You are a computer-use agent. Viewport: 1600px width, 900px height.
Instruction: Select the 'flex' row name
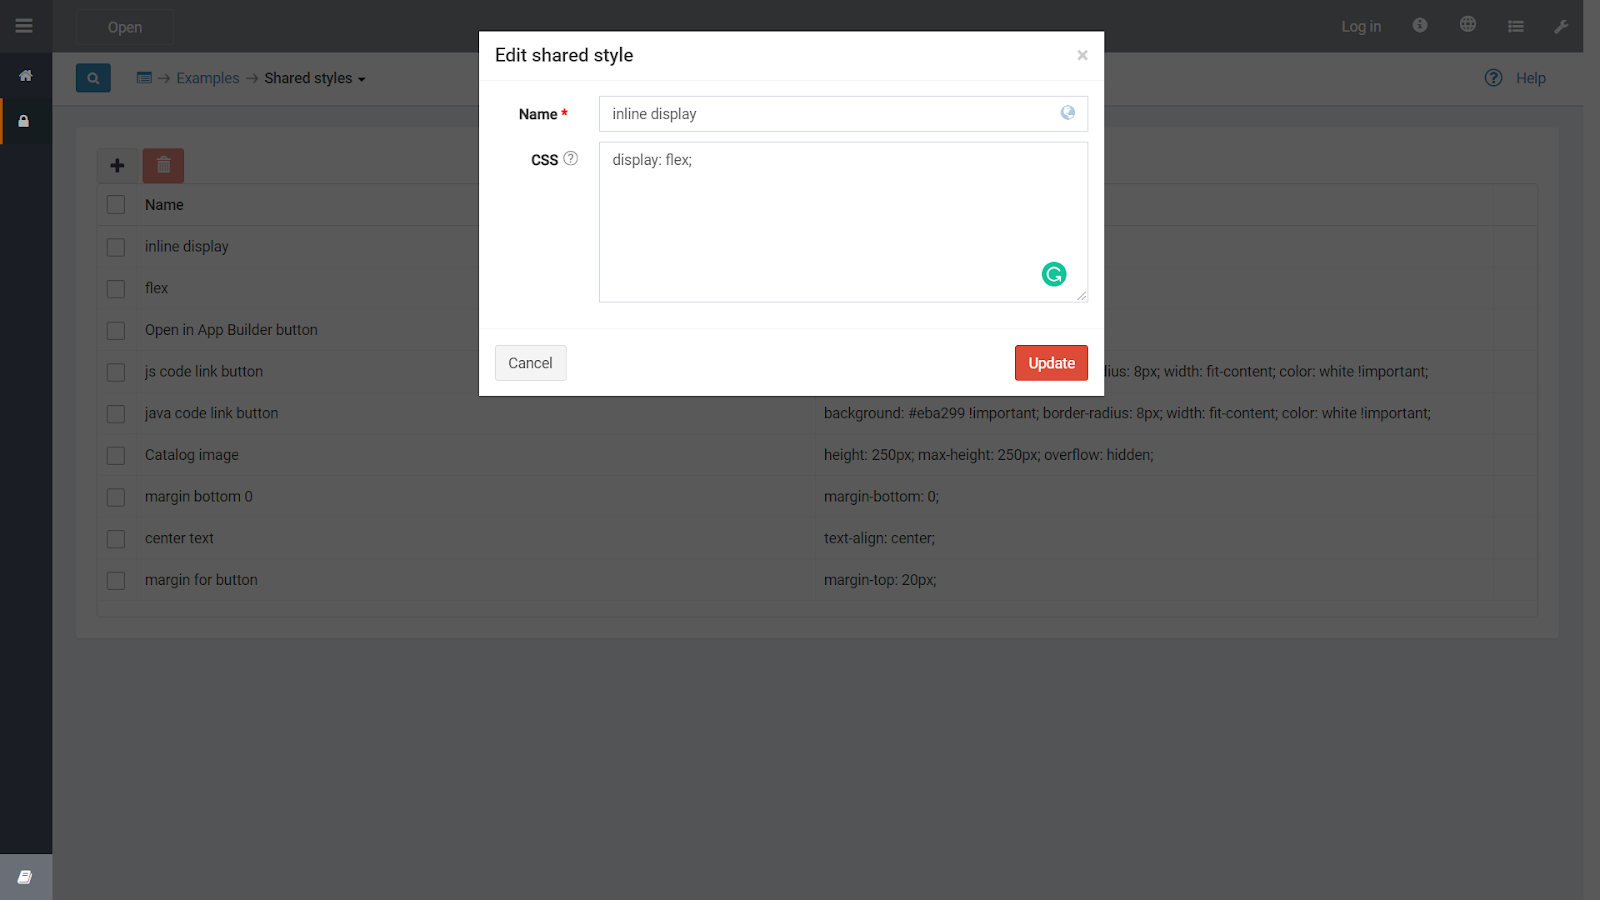[x=156, y=288]
